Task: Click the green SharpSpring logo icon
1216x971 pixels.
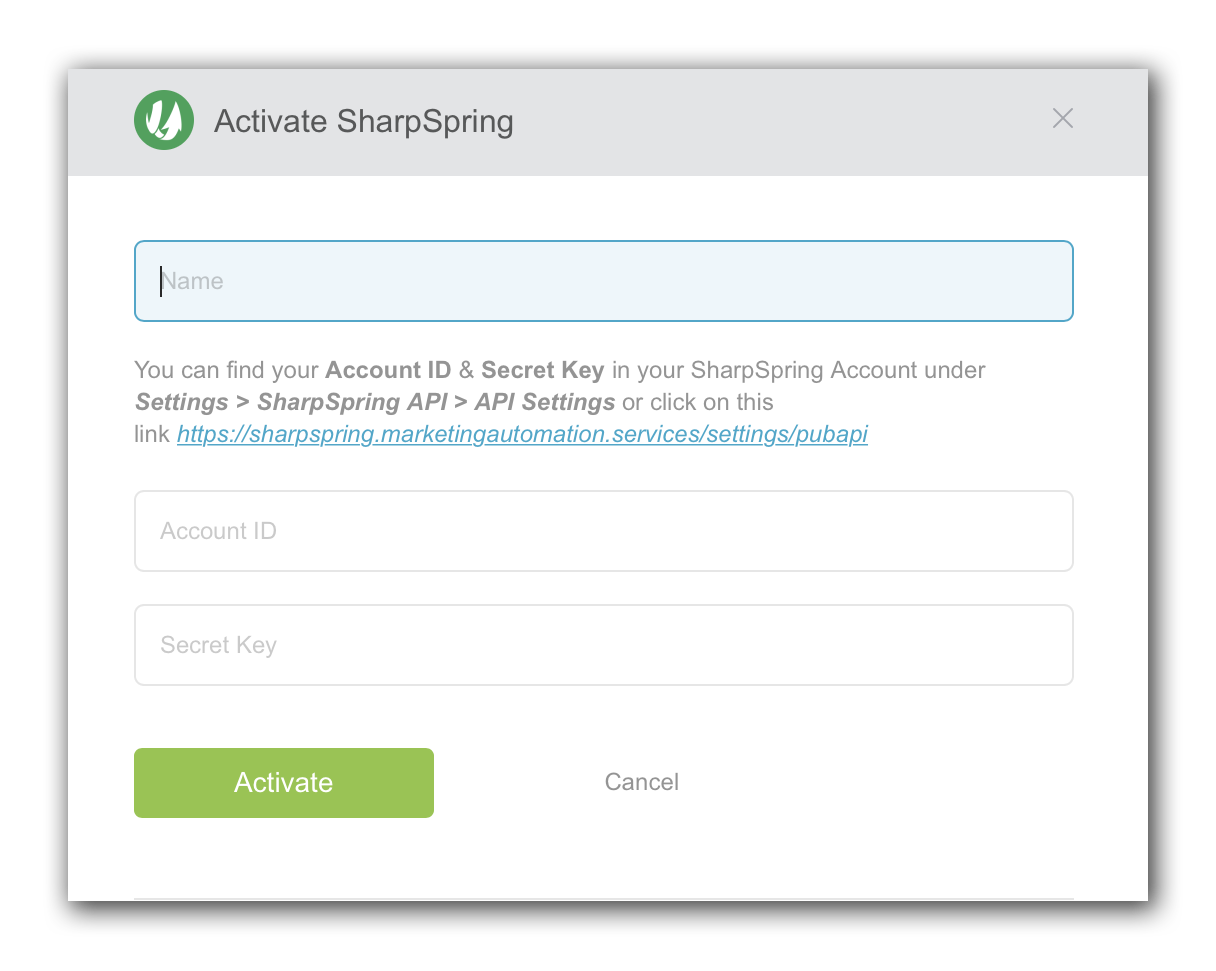Action: (164, 120)
